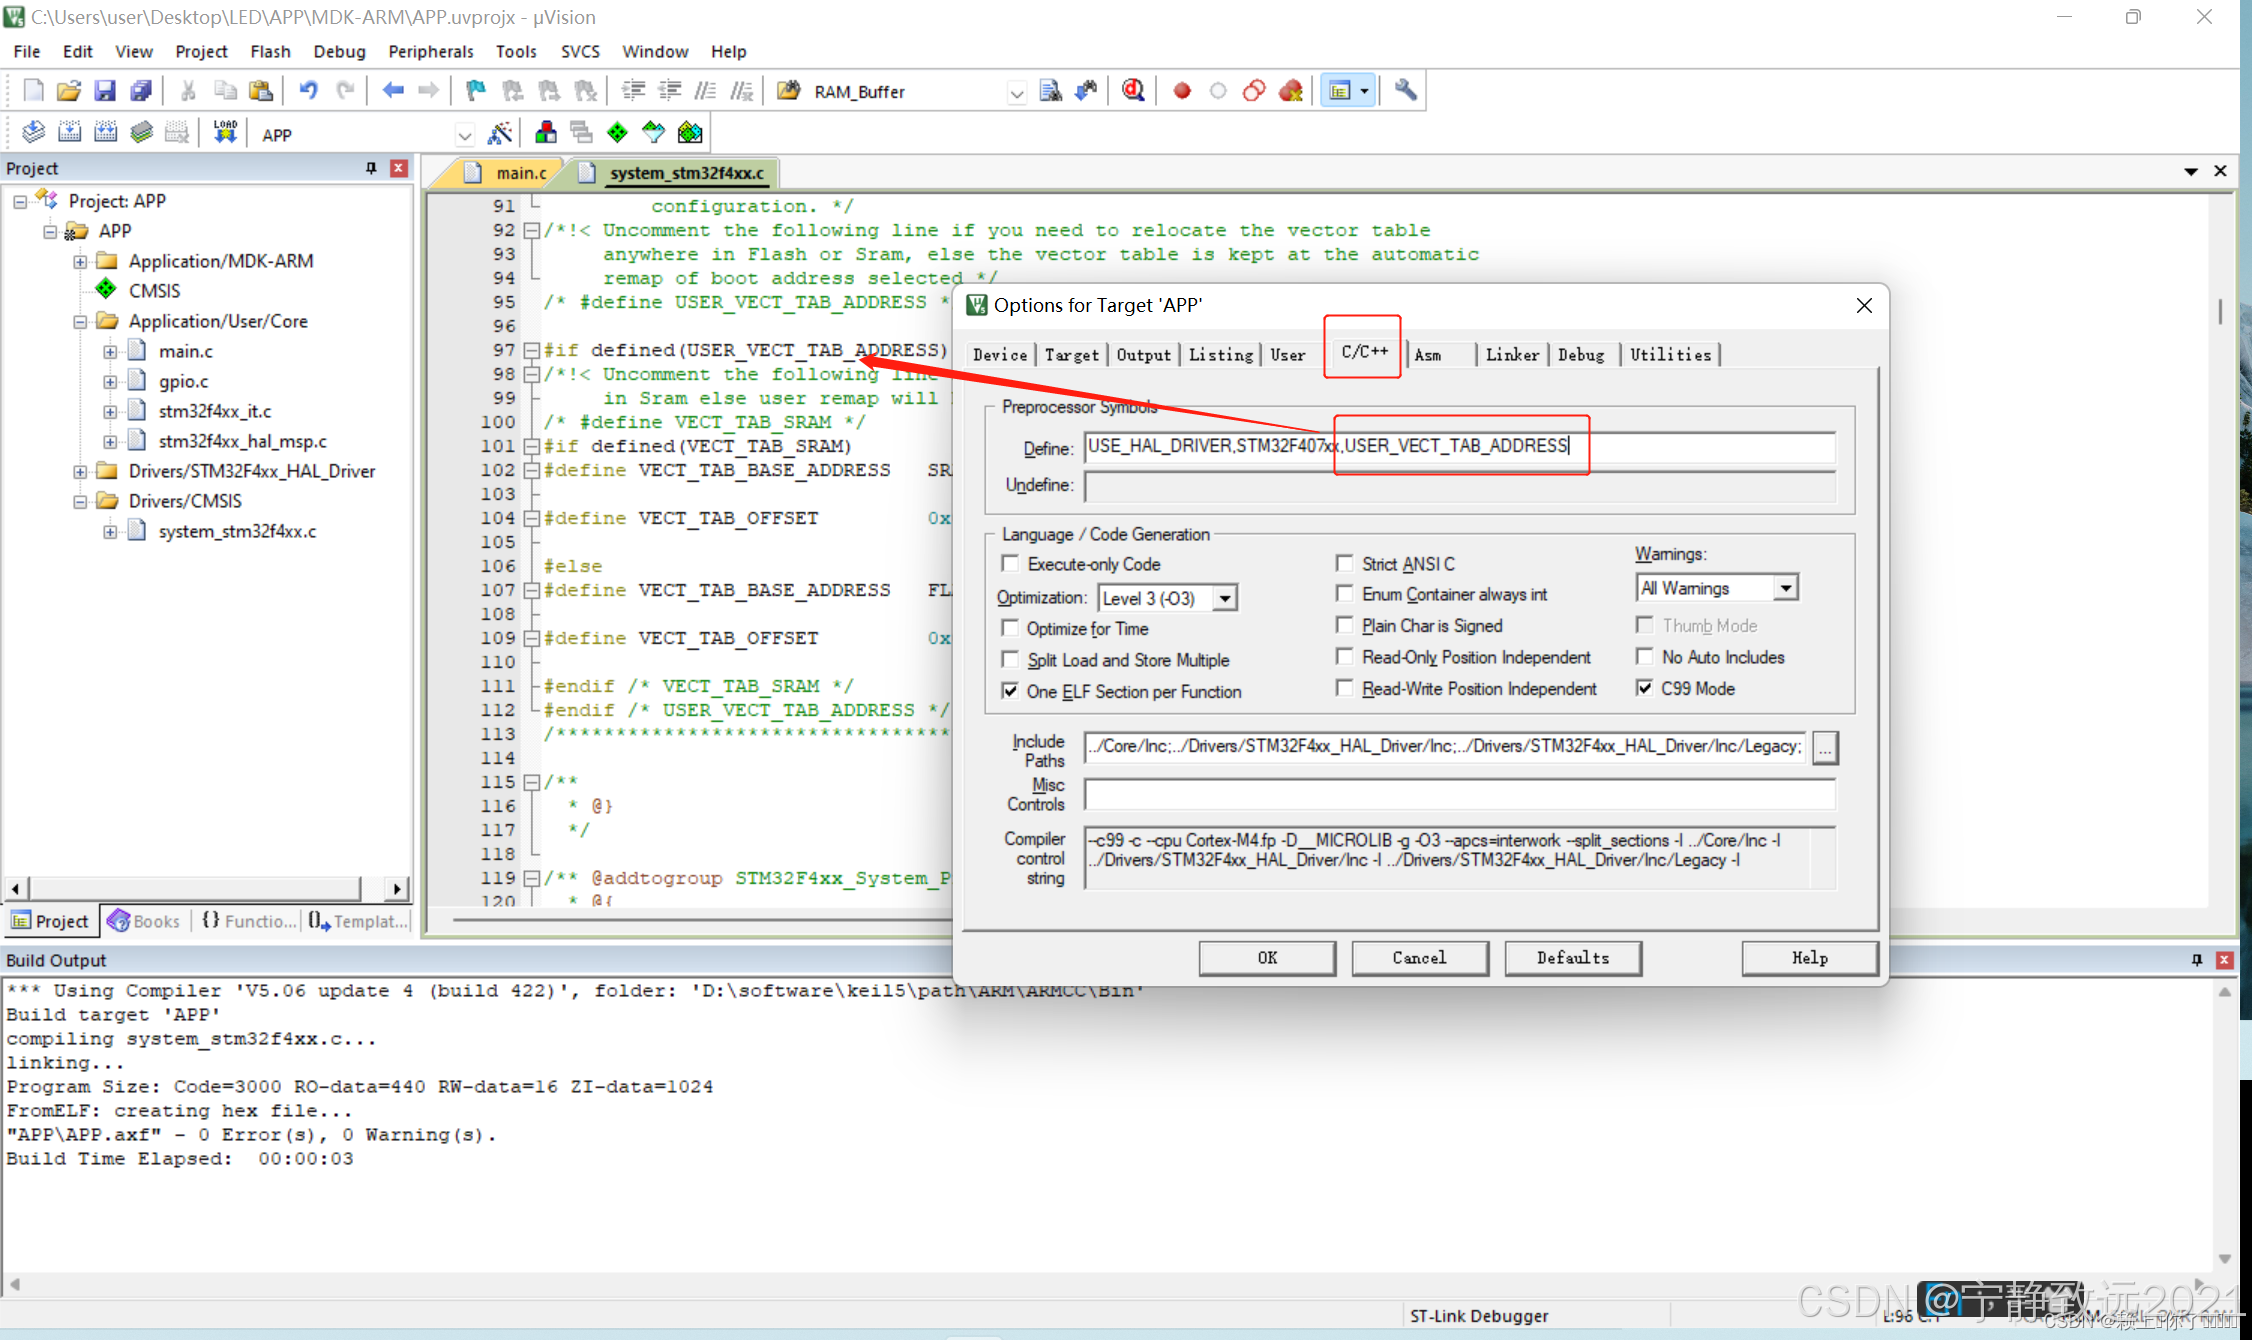Click the Help button in the dialog
This screenshot has width=2252, height=1340.
[x=1809, y=957]
